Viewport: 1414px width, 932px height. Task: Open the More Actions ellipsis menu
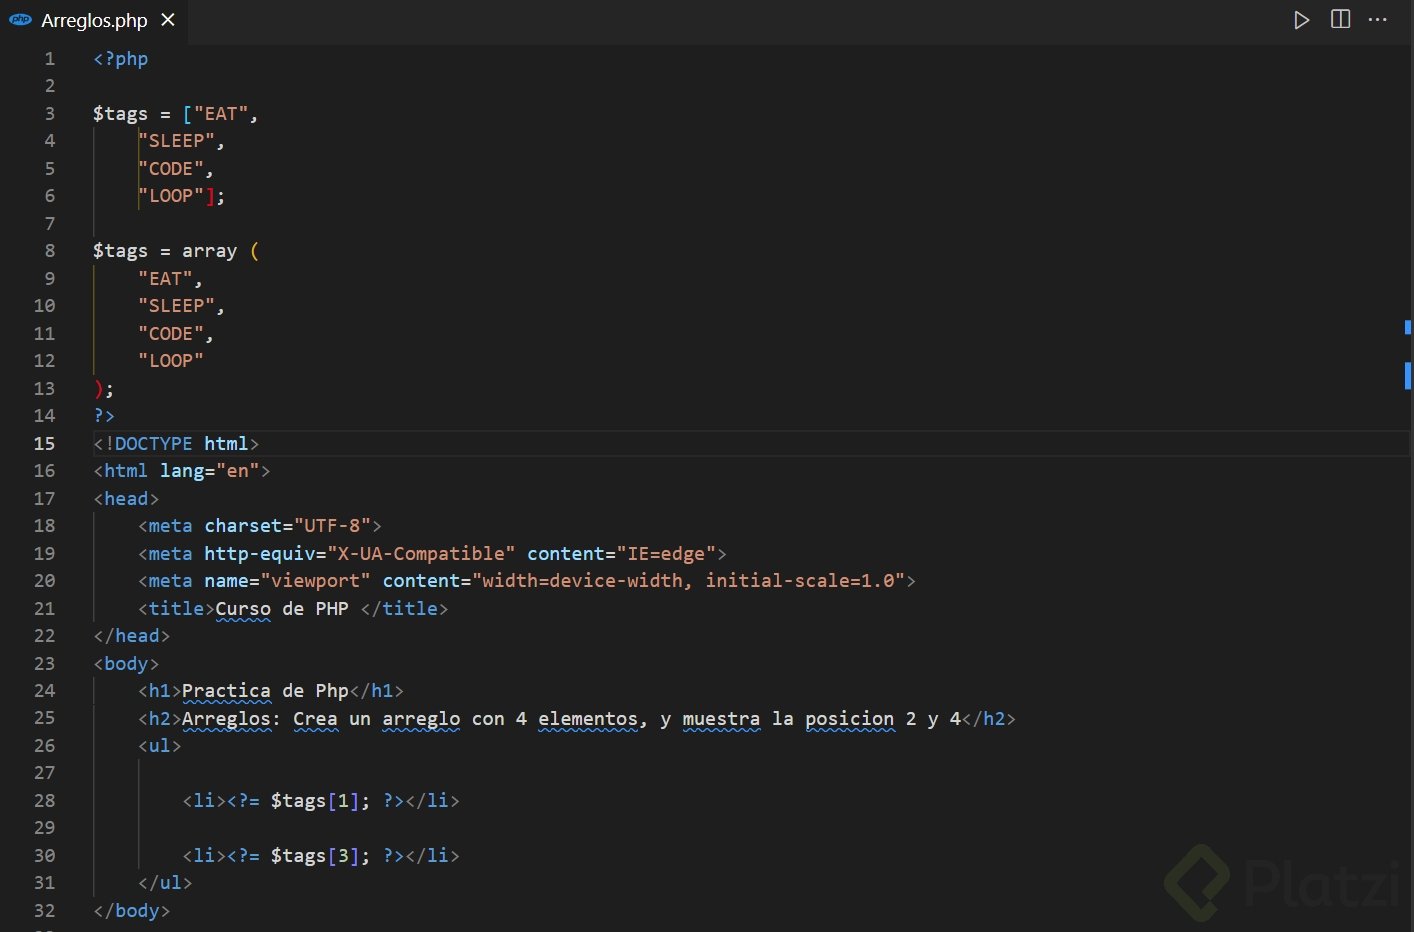click(x=1378, y=20)
